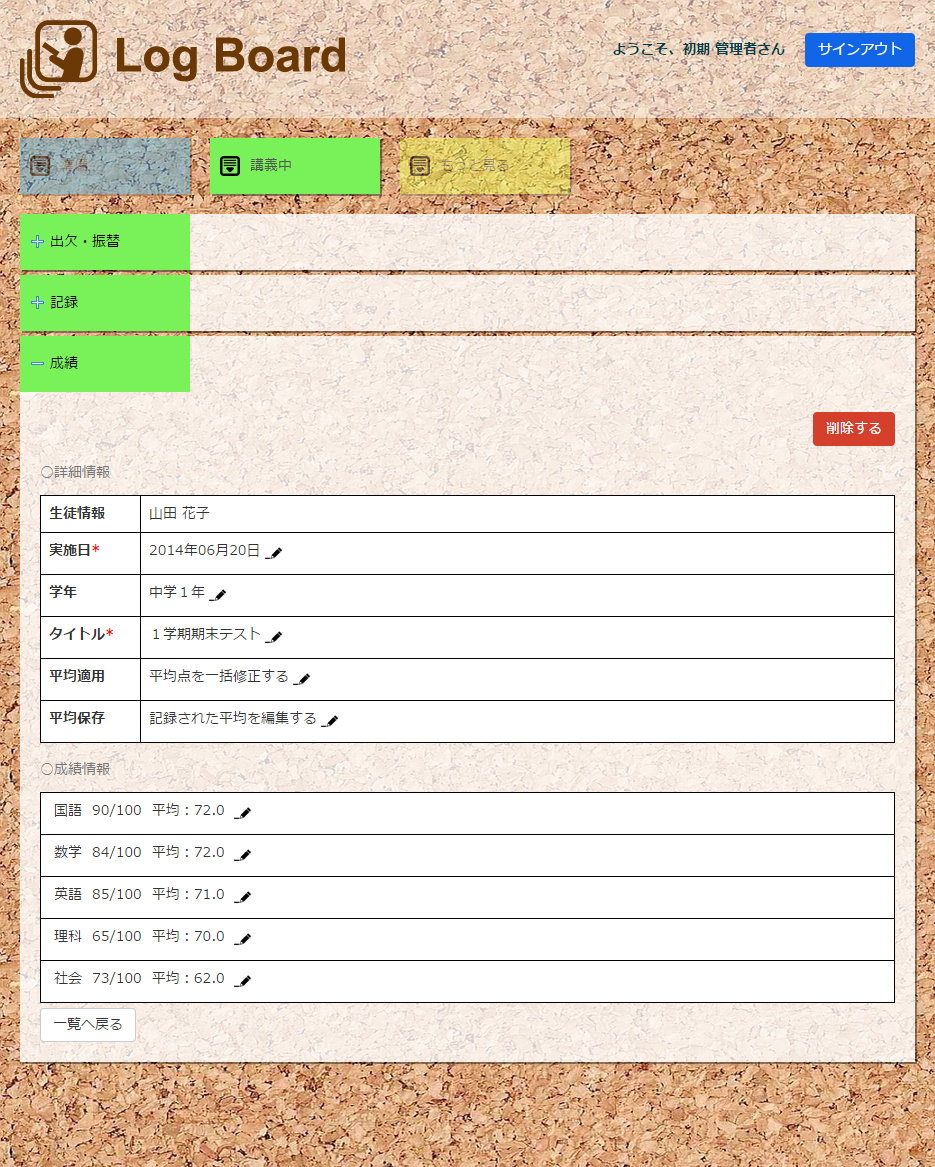Edit the 数学 score with pencil icon

click(x=243, y=855)
